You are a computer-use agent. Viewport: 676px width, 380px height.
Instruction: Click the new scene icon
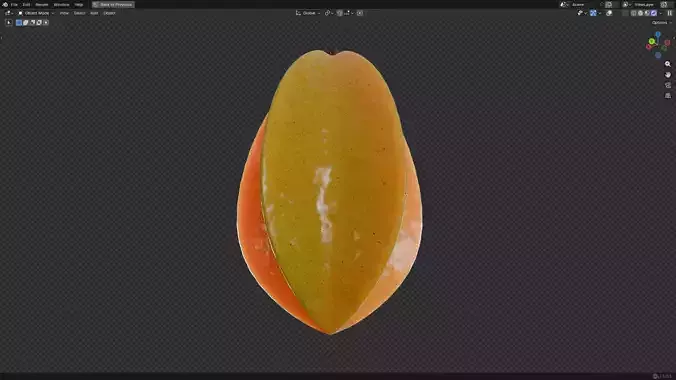tap(609, 4)
